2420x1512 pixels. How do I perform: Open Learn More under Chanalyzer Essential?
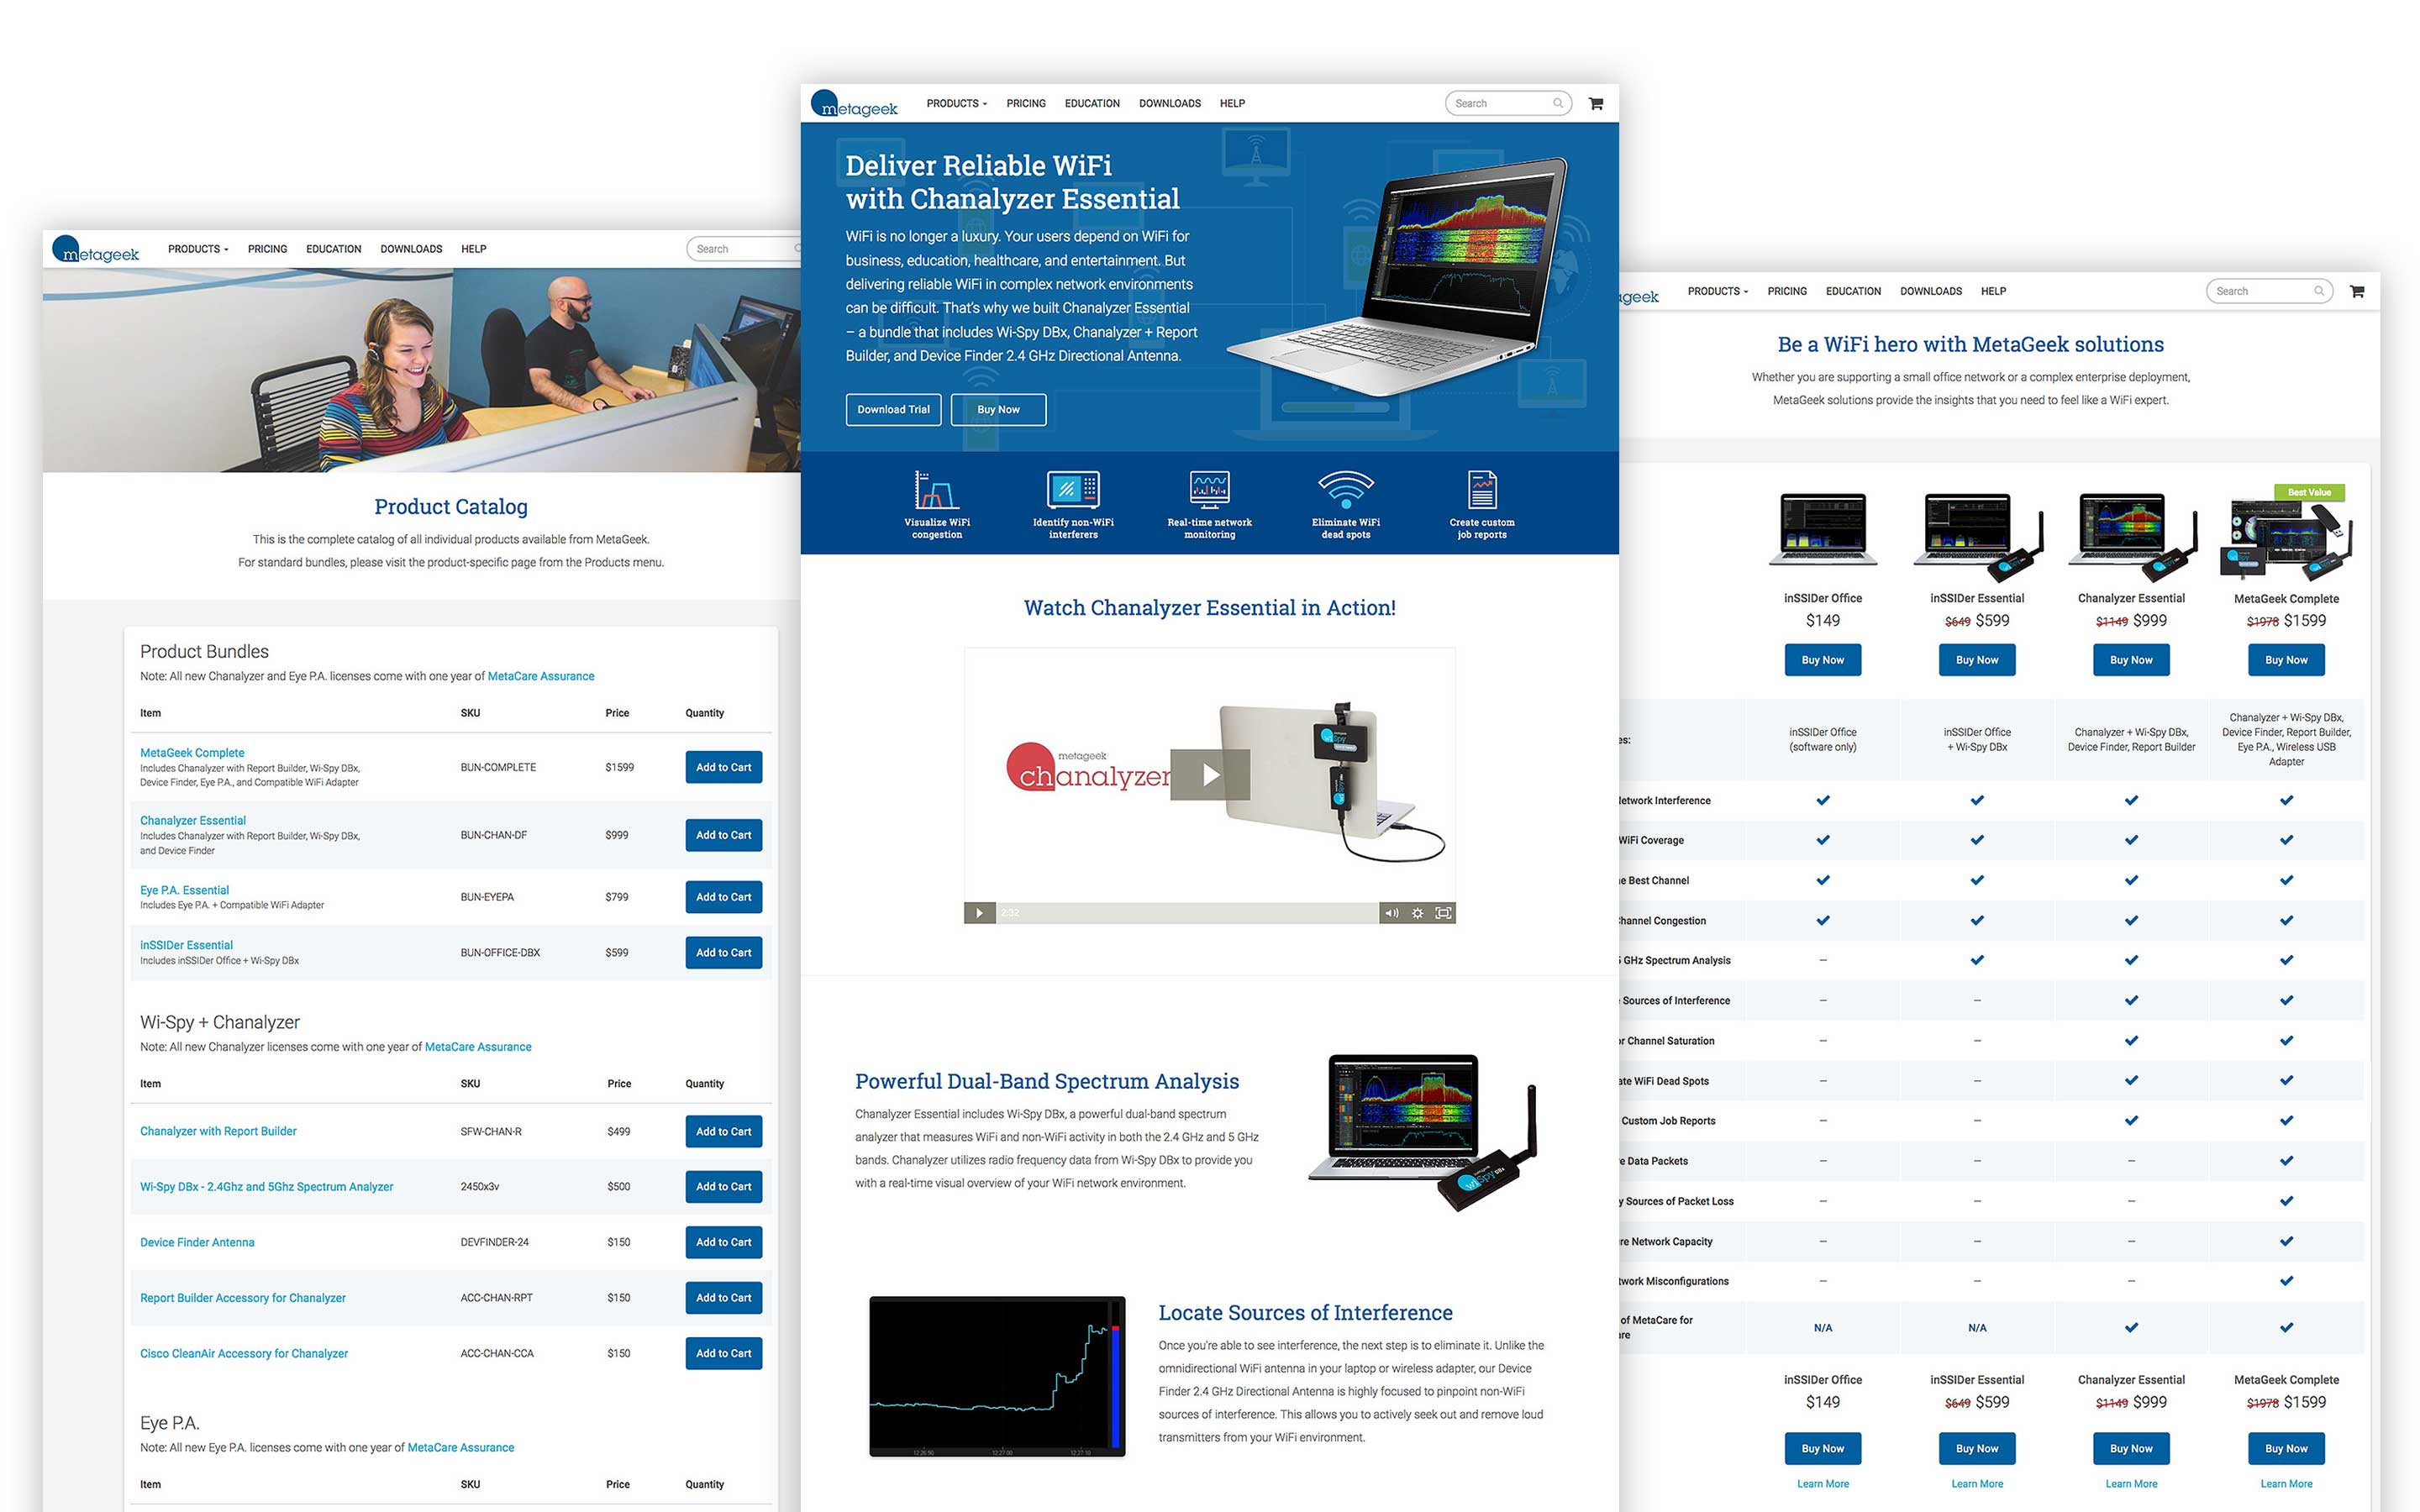click(2131, 1484)
